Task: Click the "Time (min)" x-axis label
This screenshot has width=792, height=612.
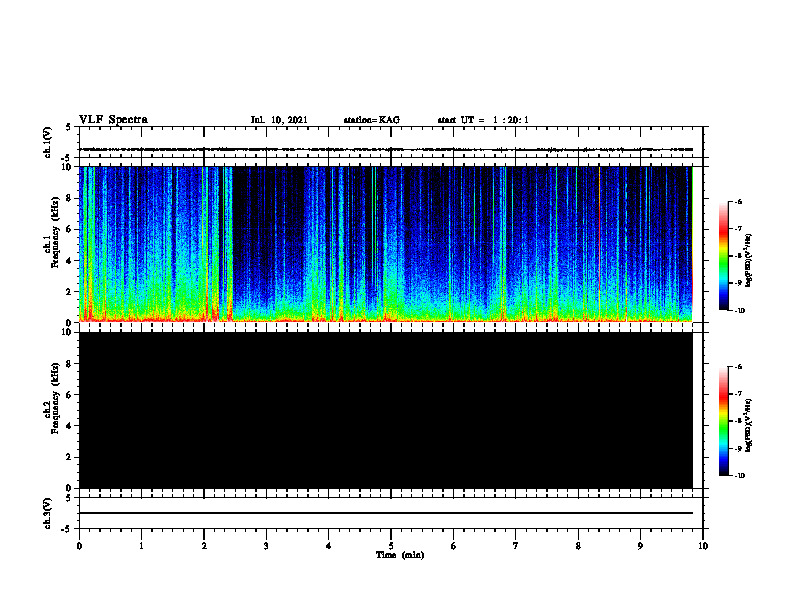Action: point(400,555)
